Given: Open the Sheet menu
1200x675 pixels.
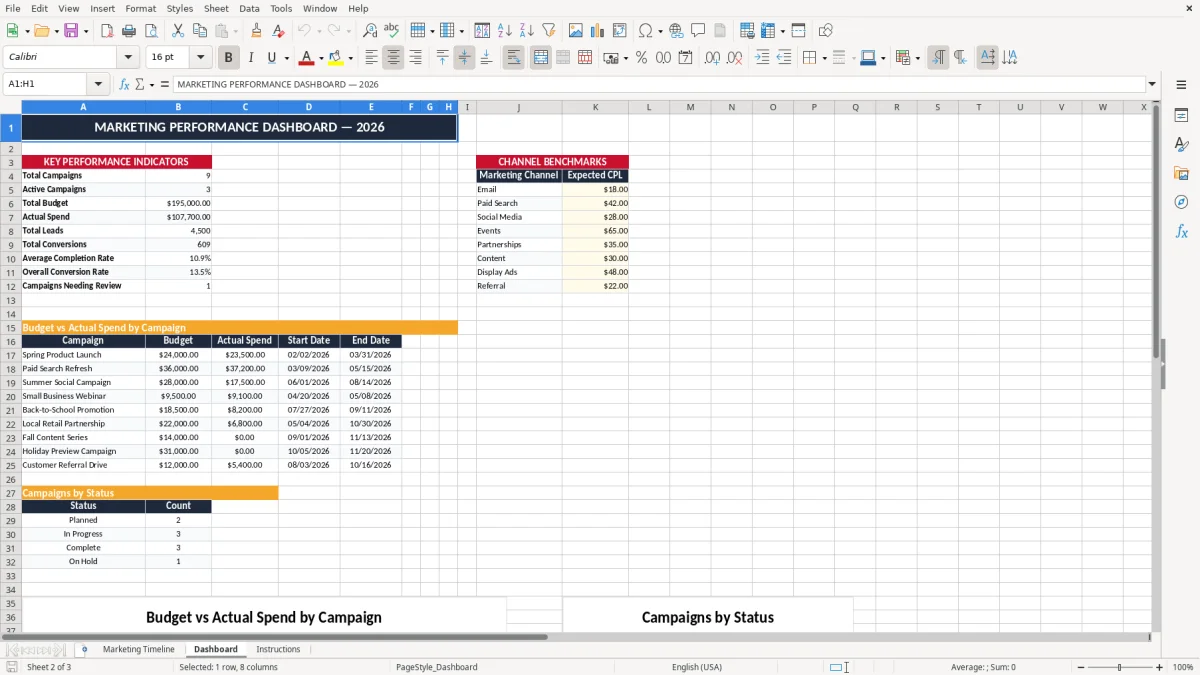Looking at the screenshot, I should (x=216, y=8).
